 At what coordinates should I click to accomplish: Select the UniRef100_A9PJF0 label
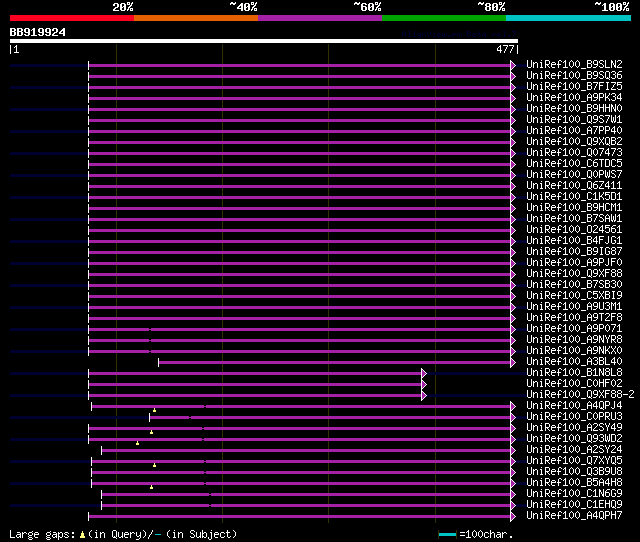[574, 263]
